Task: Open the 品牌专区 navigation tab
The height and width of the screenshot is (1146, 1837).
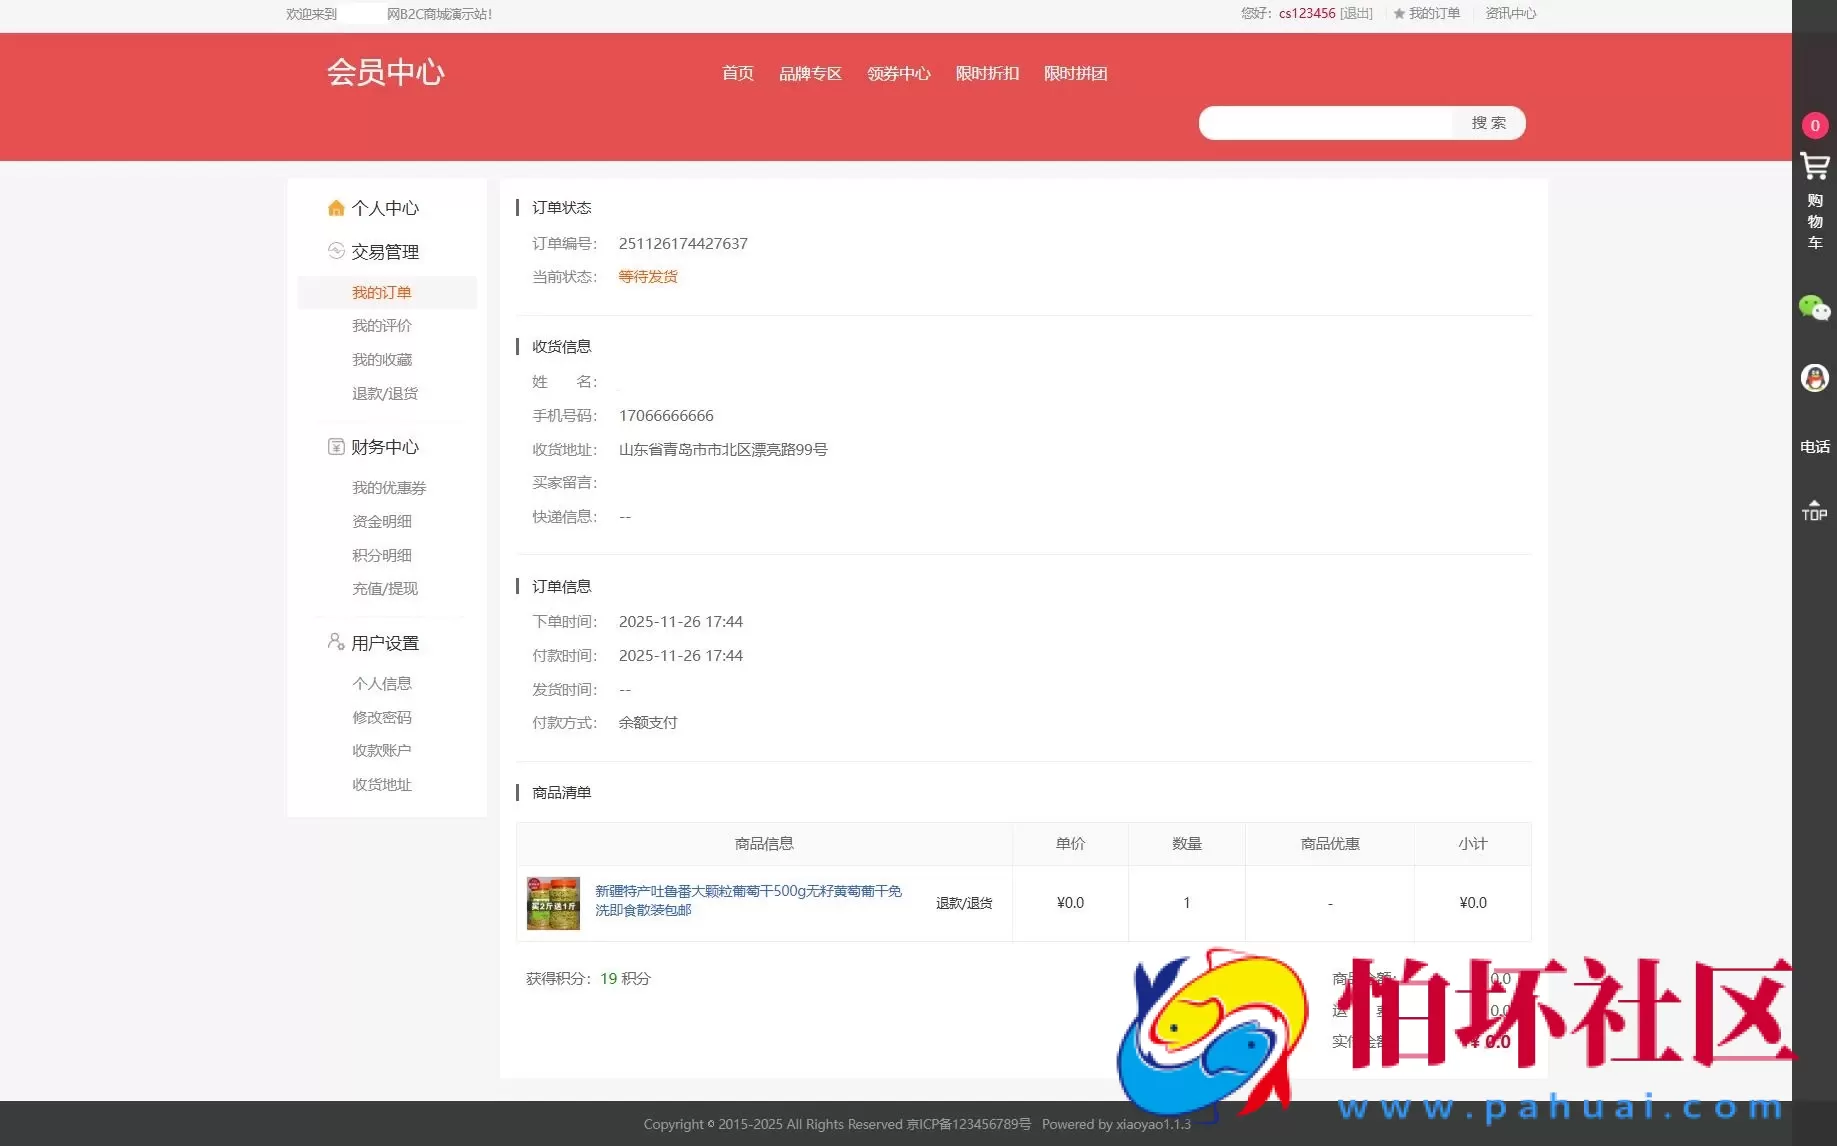Action: 810,73
